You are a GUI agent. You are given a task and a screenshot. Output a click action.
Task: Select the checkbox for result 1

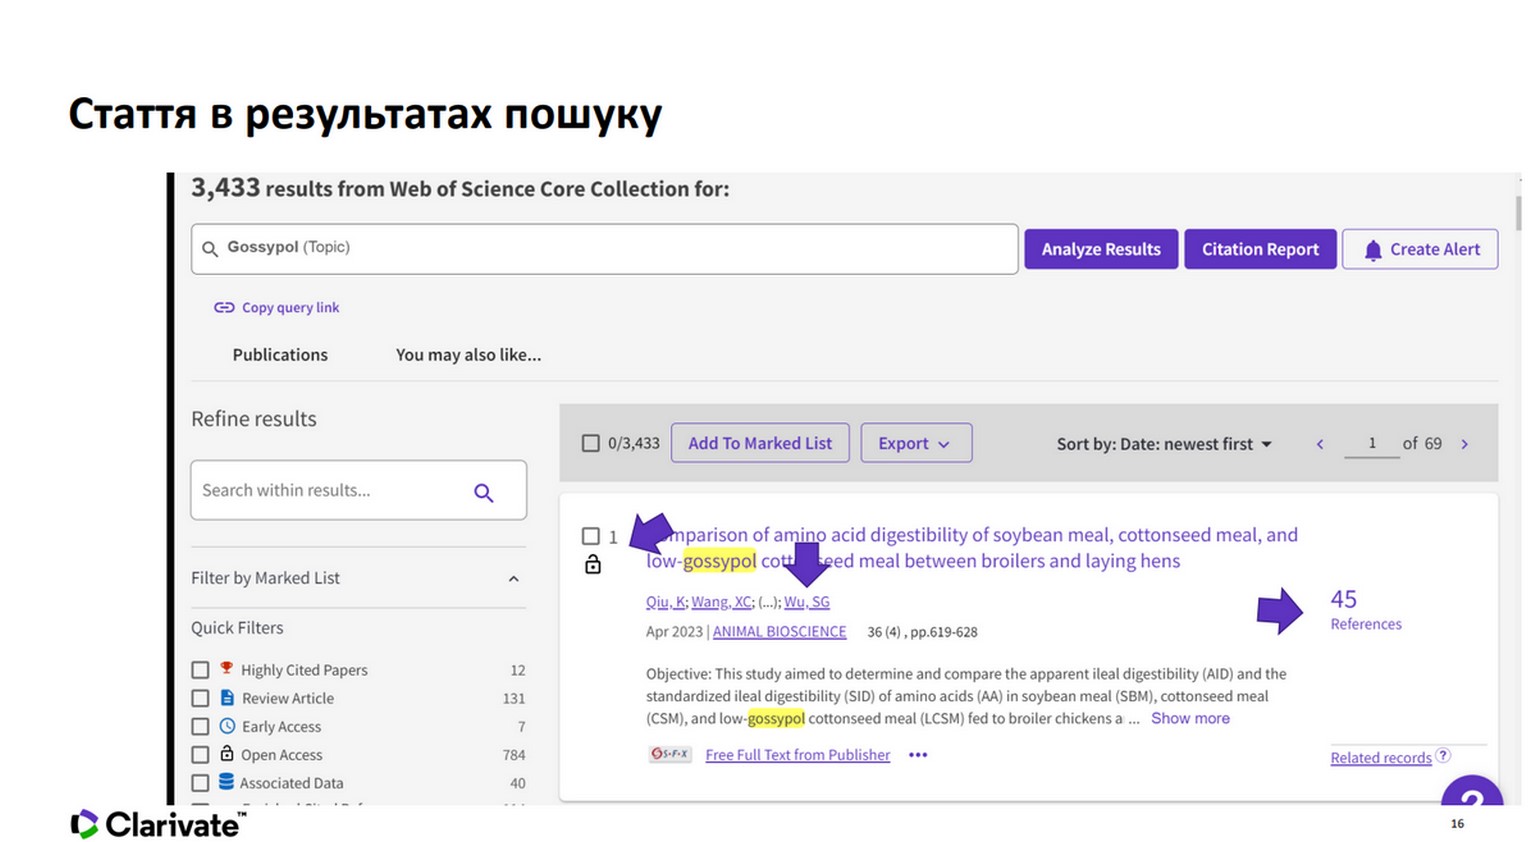(x=591, y=536)
